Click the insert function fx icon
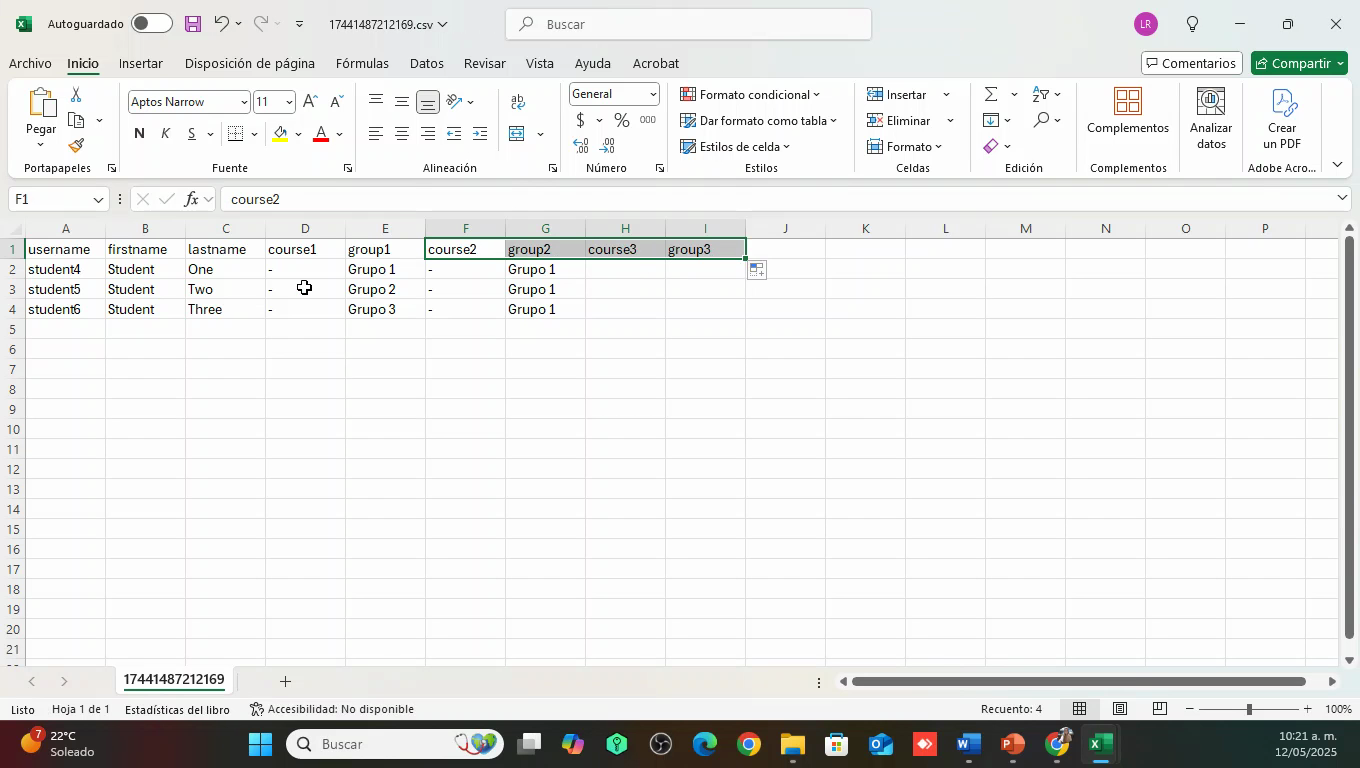1360x768 pixels. tap(191, 199)
